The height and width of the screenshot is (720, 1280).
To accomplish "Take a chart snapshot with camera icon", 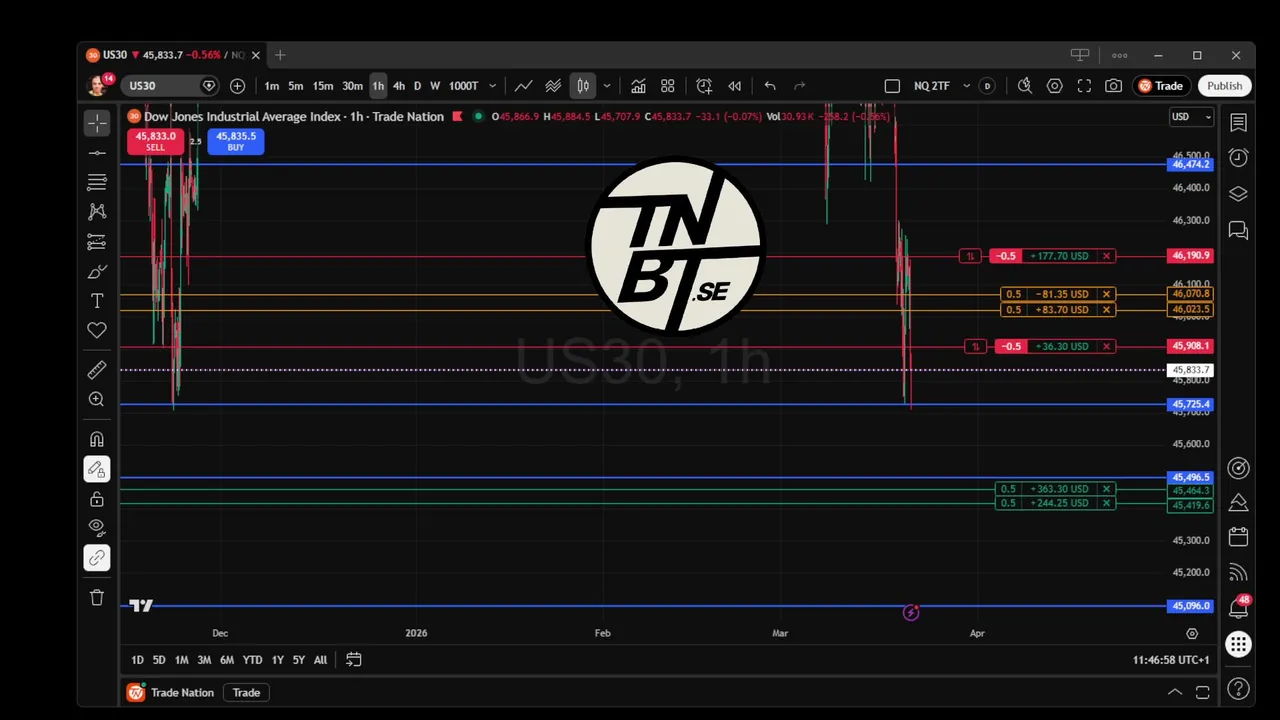I will pos(1113,86).
